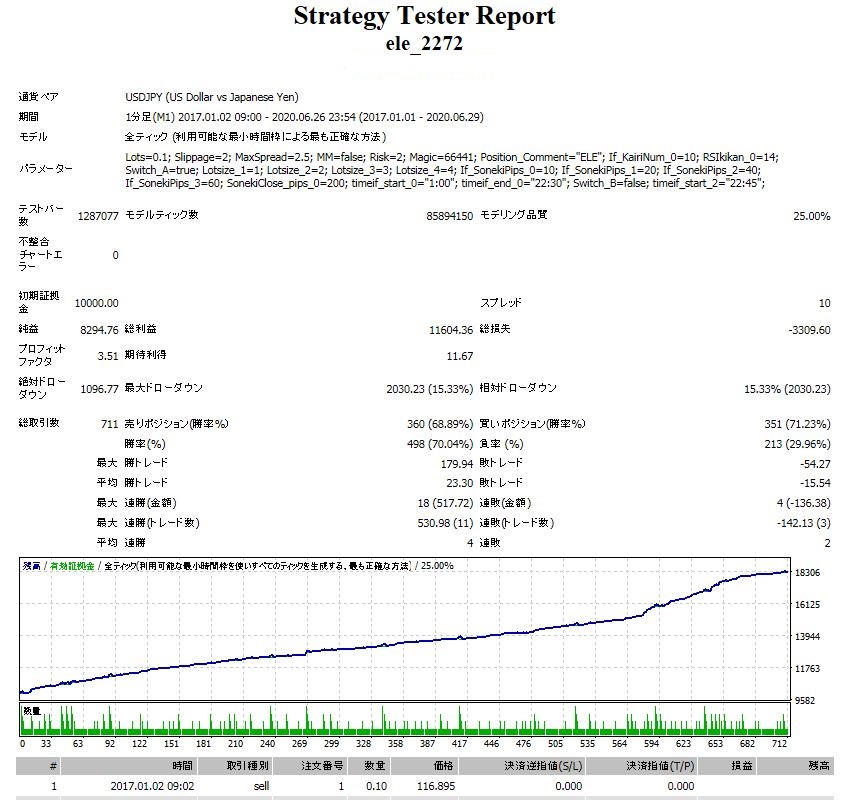Select the win rate 498 (70.04%) value
Screen dimensions: 850x800
tap(440, 444)
